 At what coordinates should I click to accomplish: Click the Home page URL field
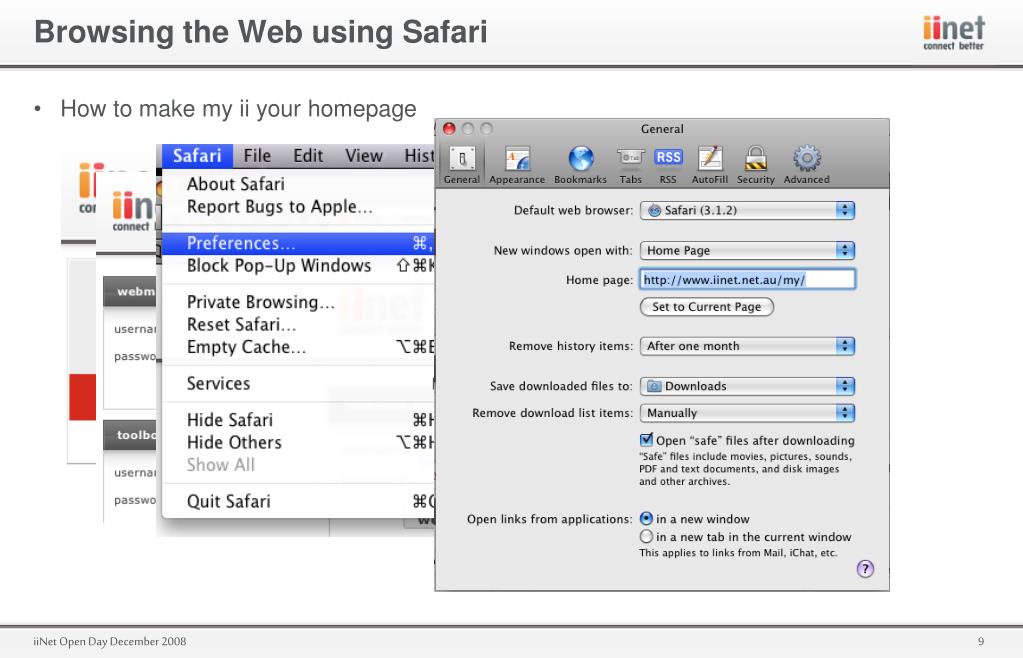[747, 280]
